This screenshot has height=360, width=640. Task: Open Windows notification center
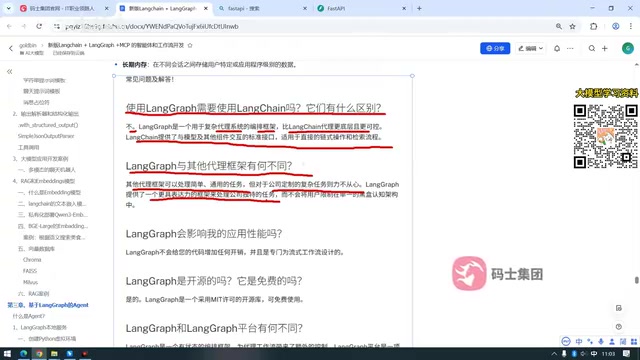click(627, 353)
